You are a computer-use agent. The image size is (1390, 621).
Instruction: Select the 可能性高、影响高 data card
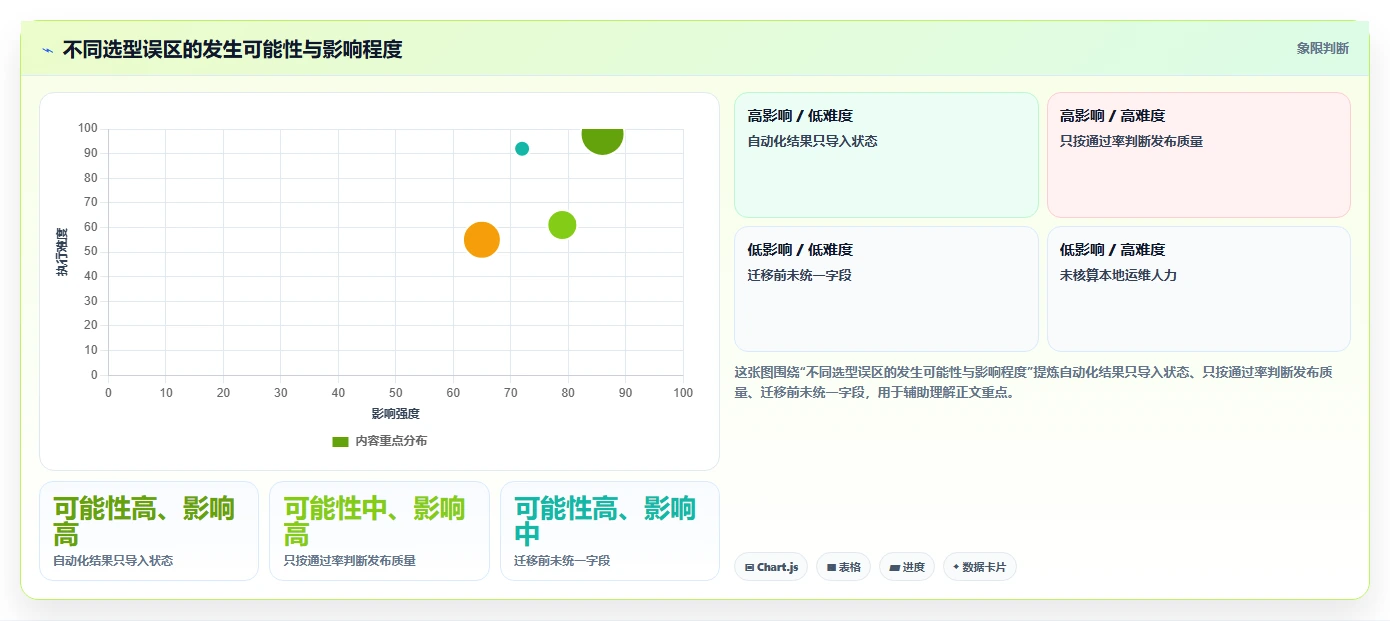[x=149, y=531]
